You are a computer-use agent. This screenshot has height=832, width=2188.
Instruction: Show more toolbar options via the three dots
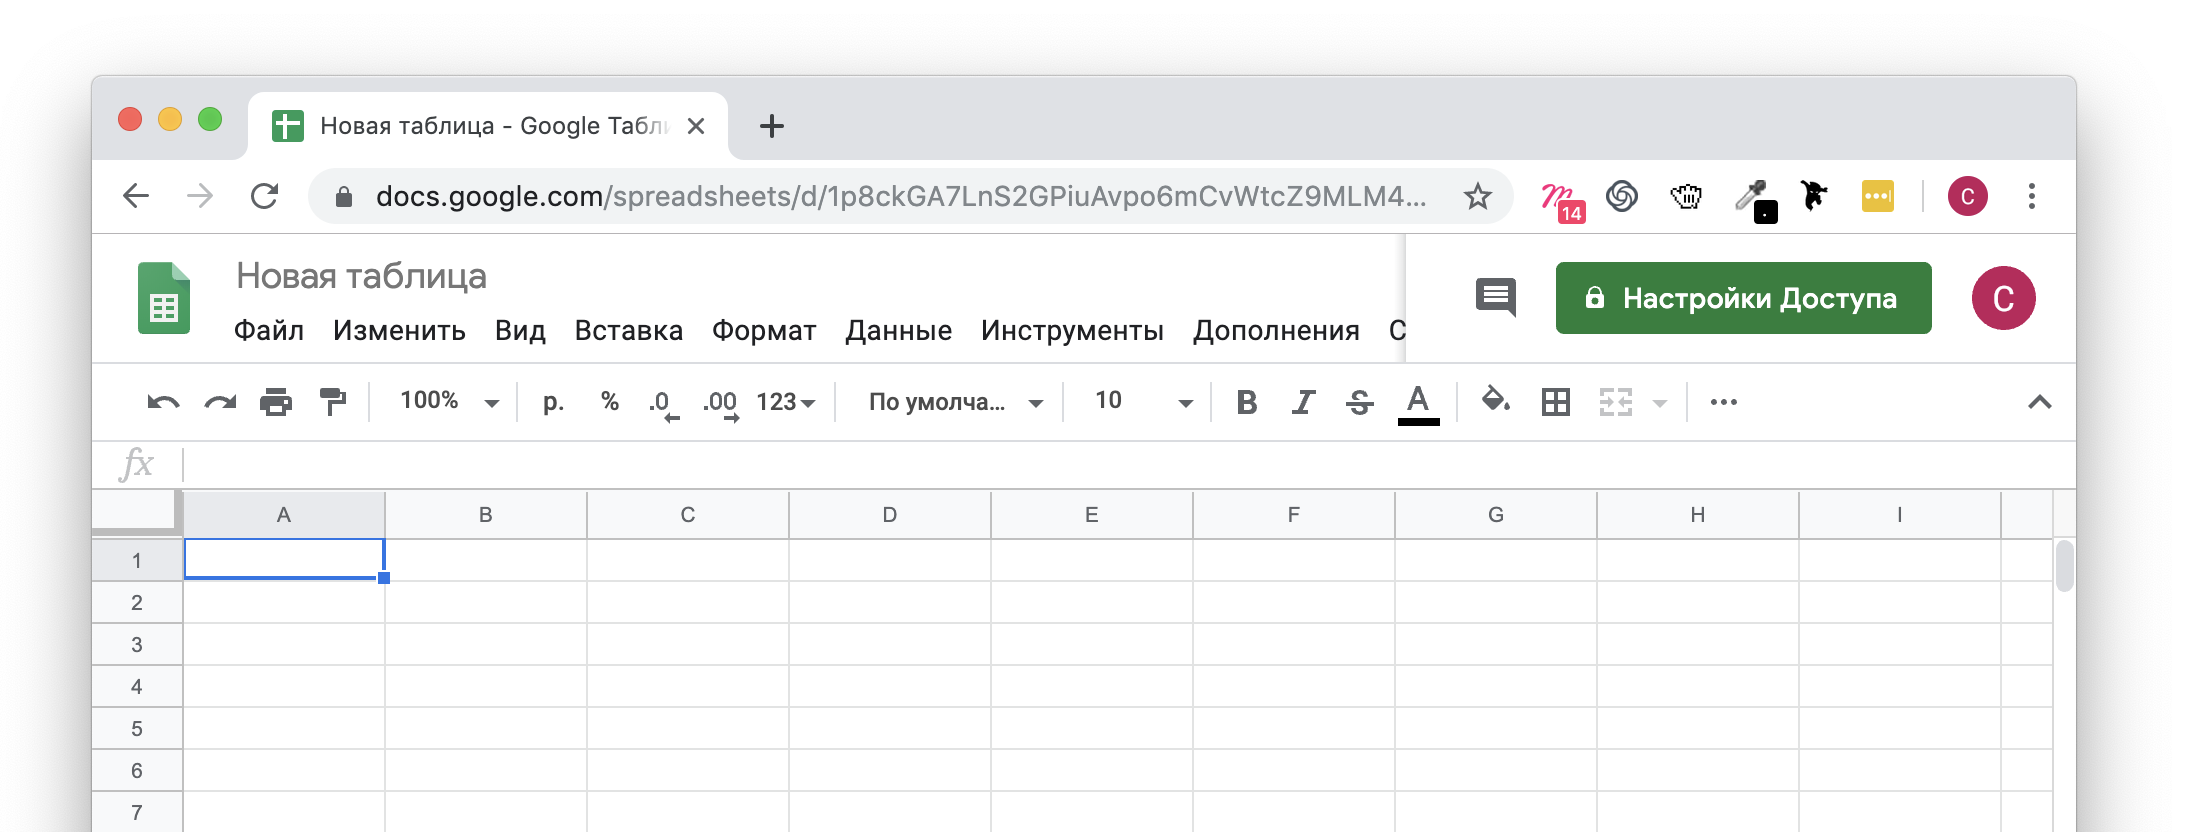pyautogui.click(x=1724, y=402)
